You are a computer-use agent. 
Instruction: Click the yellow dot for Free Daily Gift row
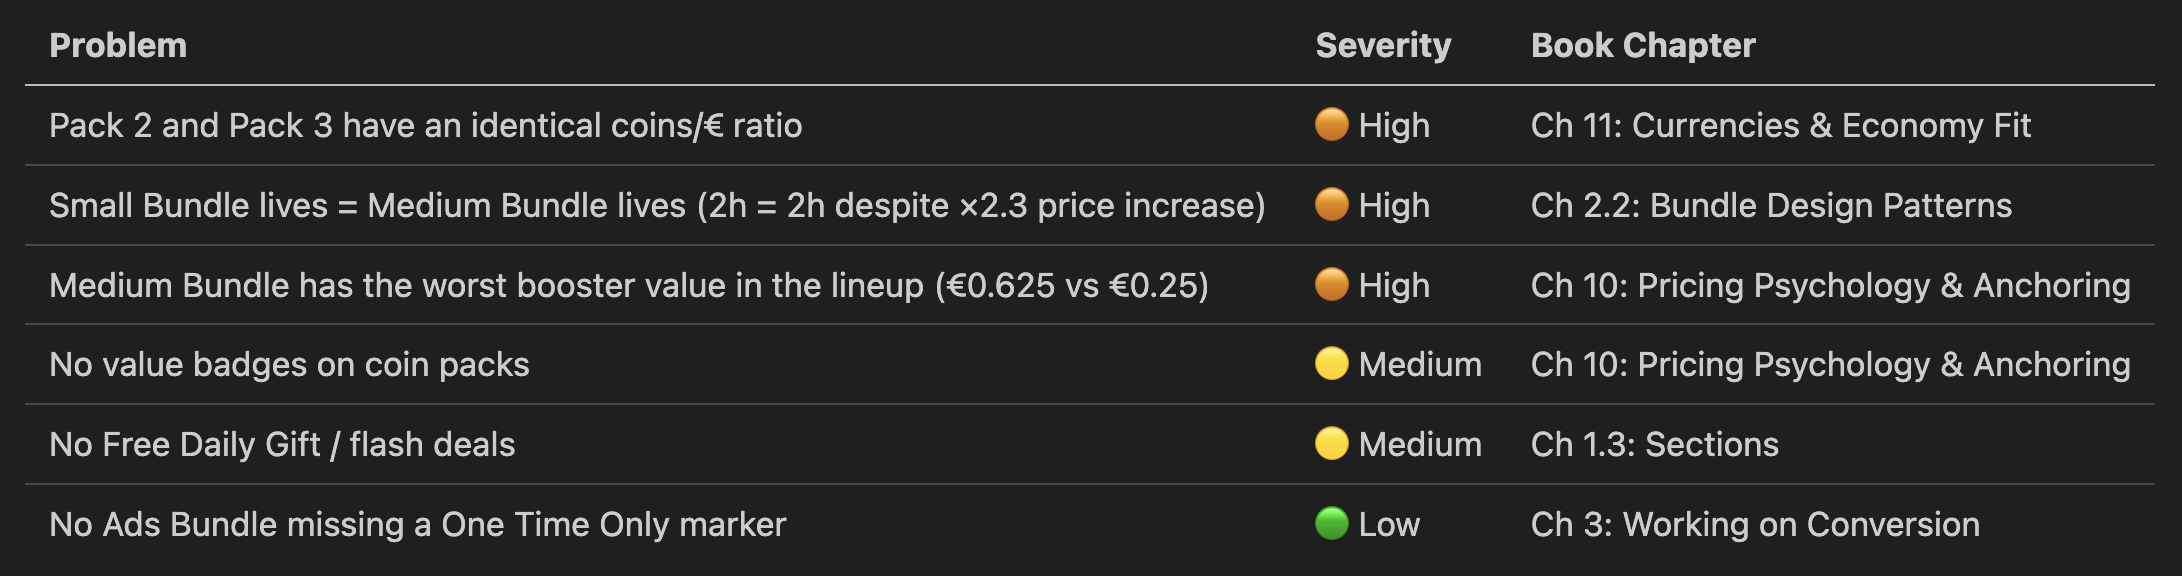(x=1331, y=444)
